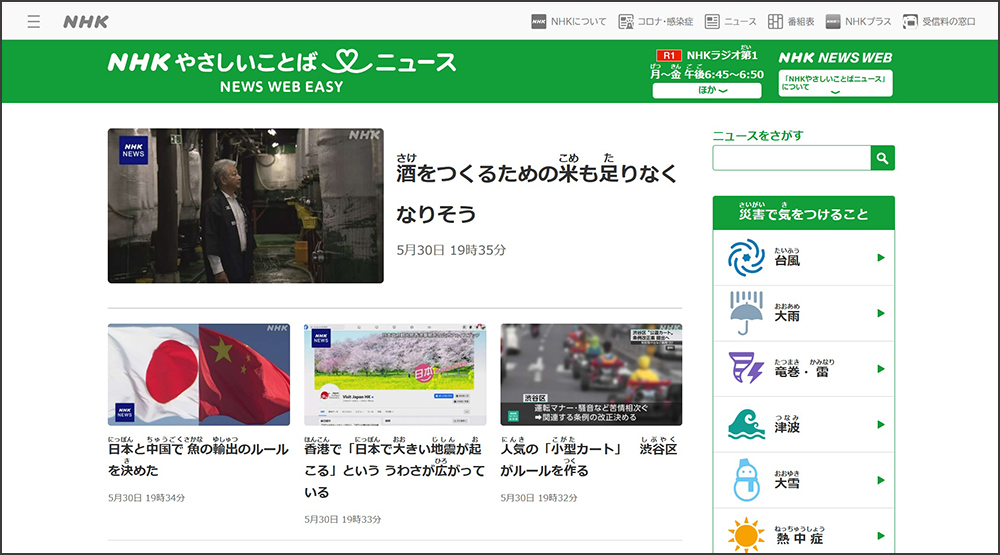
Task: Expand the 大雨 row arrow
Action: pos(881,313)
